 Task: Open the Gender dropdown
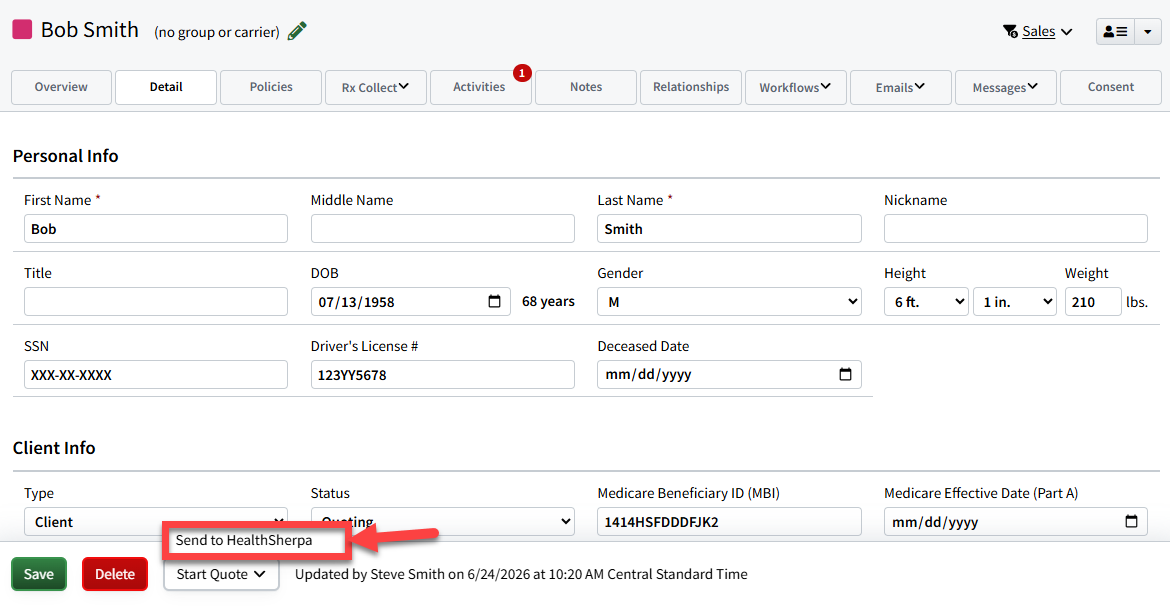click(729, 302)
